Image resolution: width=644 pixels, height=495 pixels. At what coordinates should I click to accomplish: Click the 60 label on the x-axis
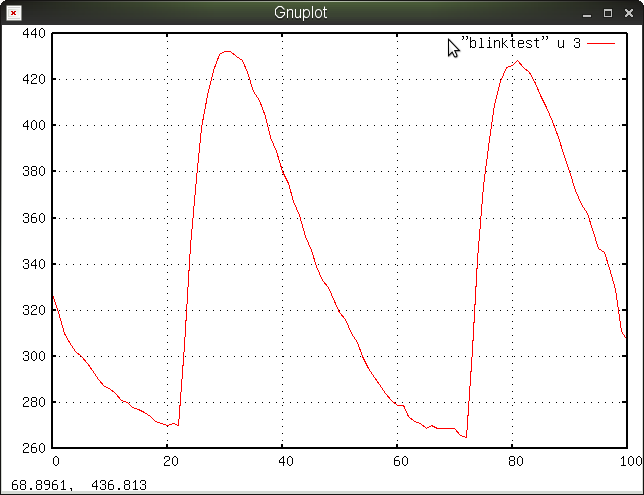[x=400, y=461]
